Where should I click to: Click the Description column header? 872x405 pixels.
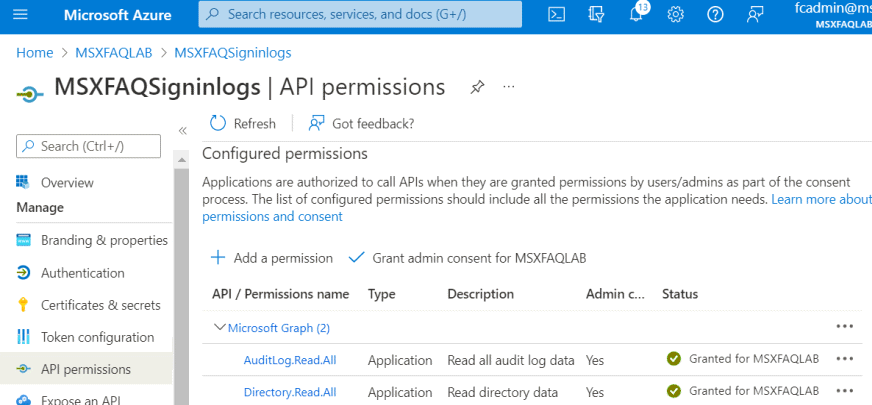tap(481, 294)
